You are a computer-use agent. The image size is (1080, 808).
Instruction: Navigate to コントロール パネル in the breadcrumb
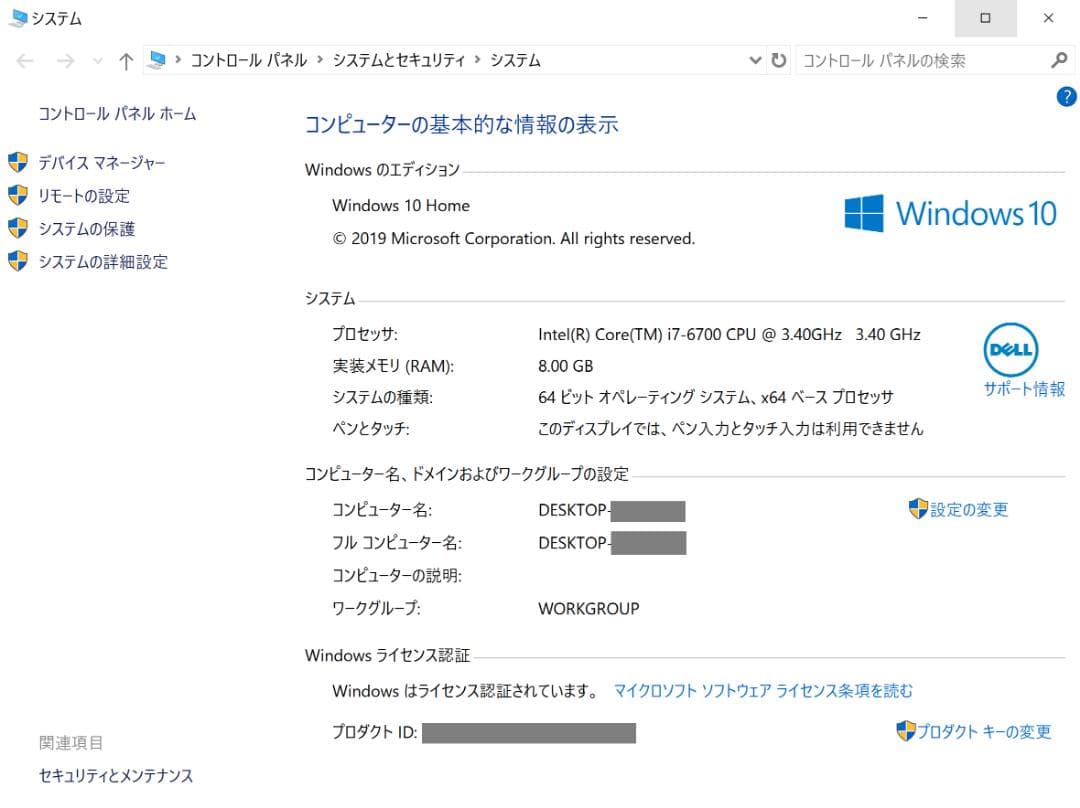pos(248,60)
